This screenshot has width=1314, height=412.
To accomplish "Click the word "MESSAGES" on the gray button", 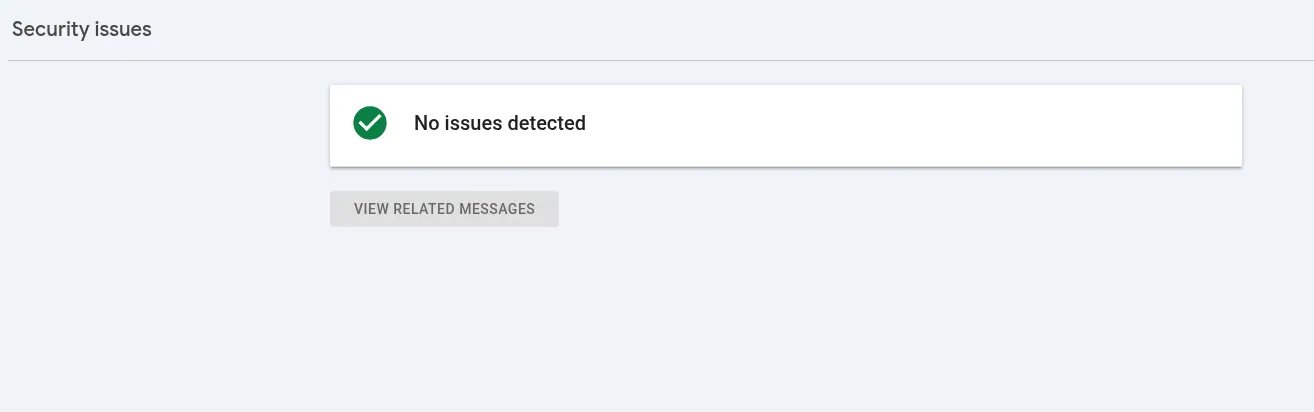I will pos(496,209).
